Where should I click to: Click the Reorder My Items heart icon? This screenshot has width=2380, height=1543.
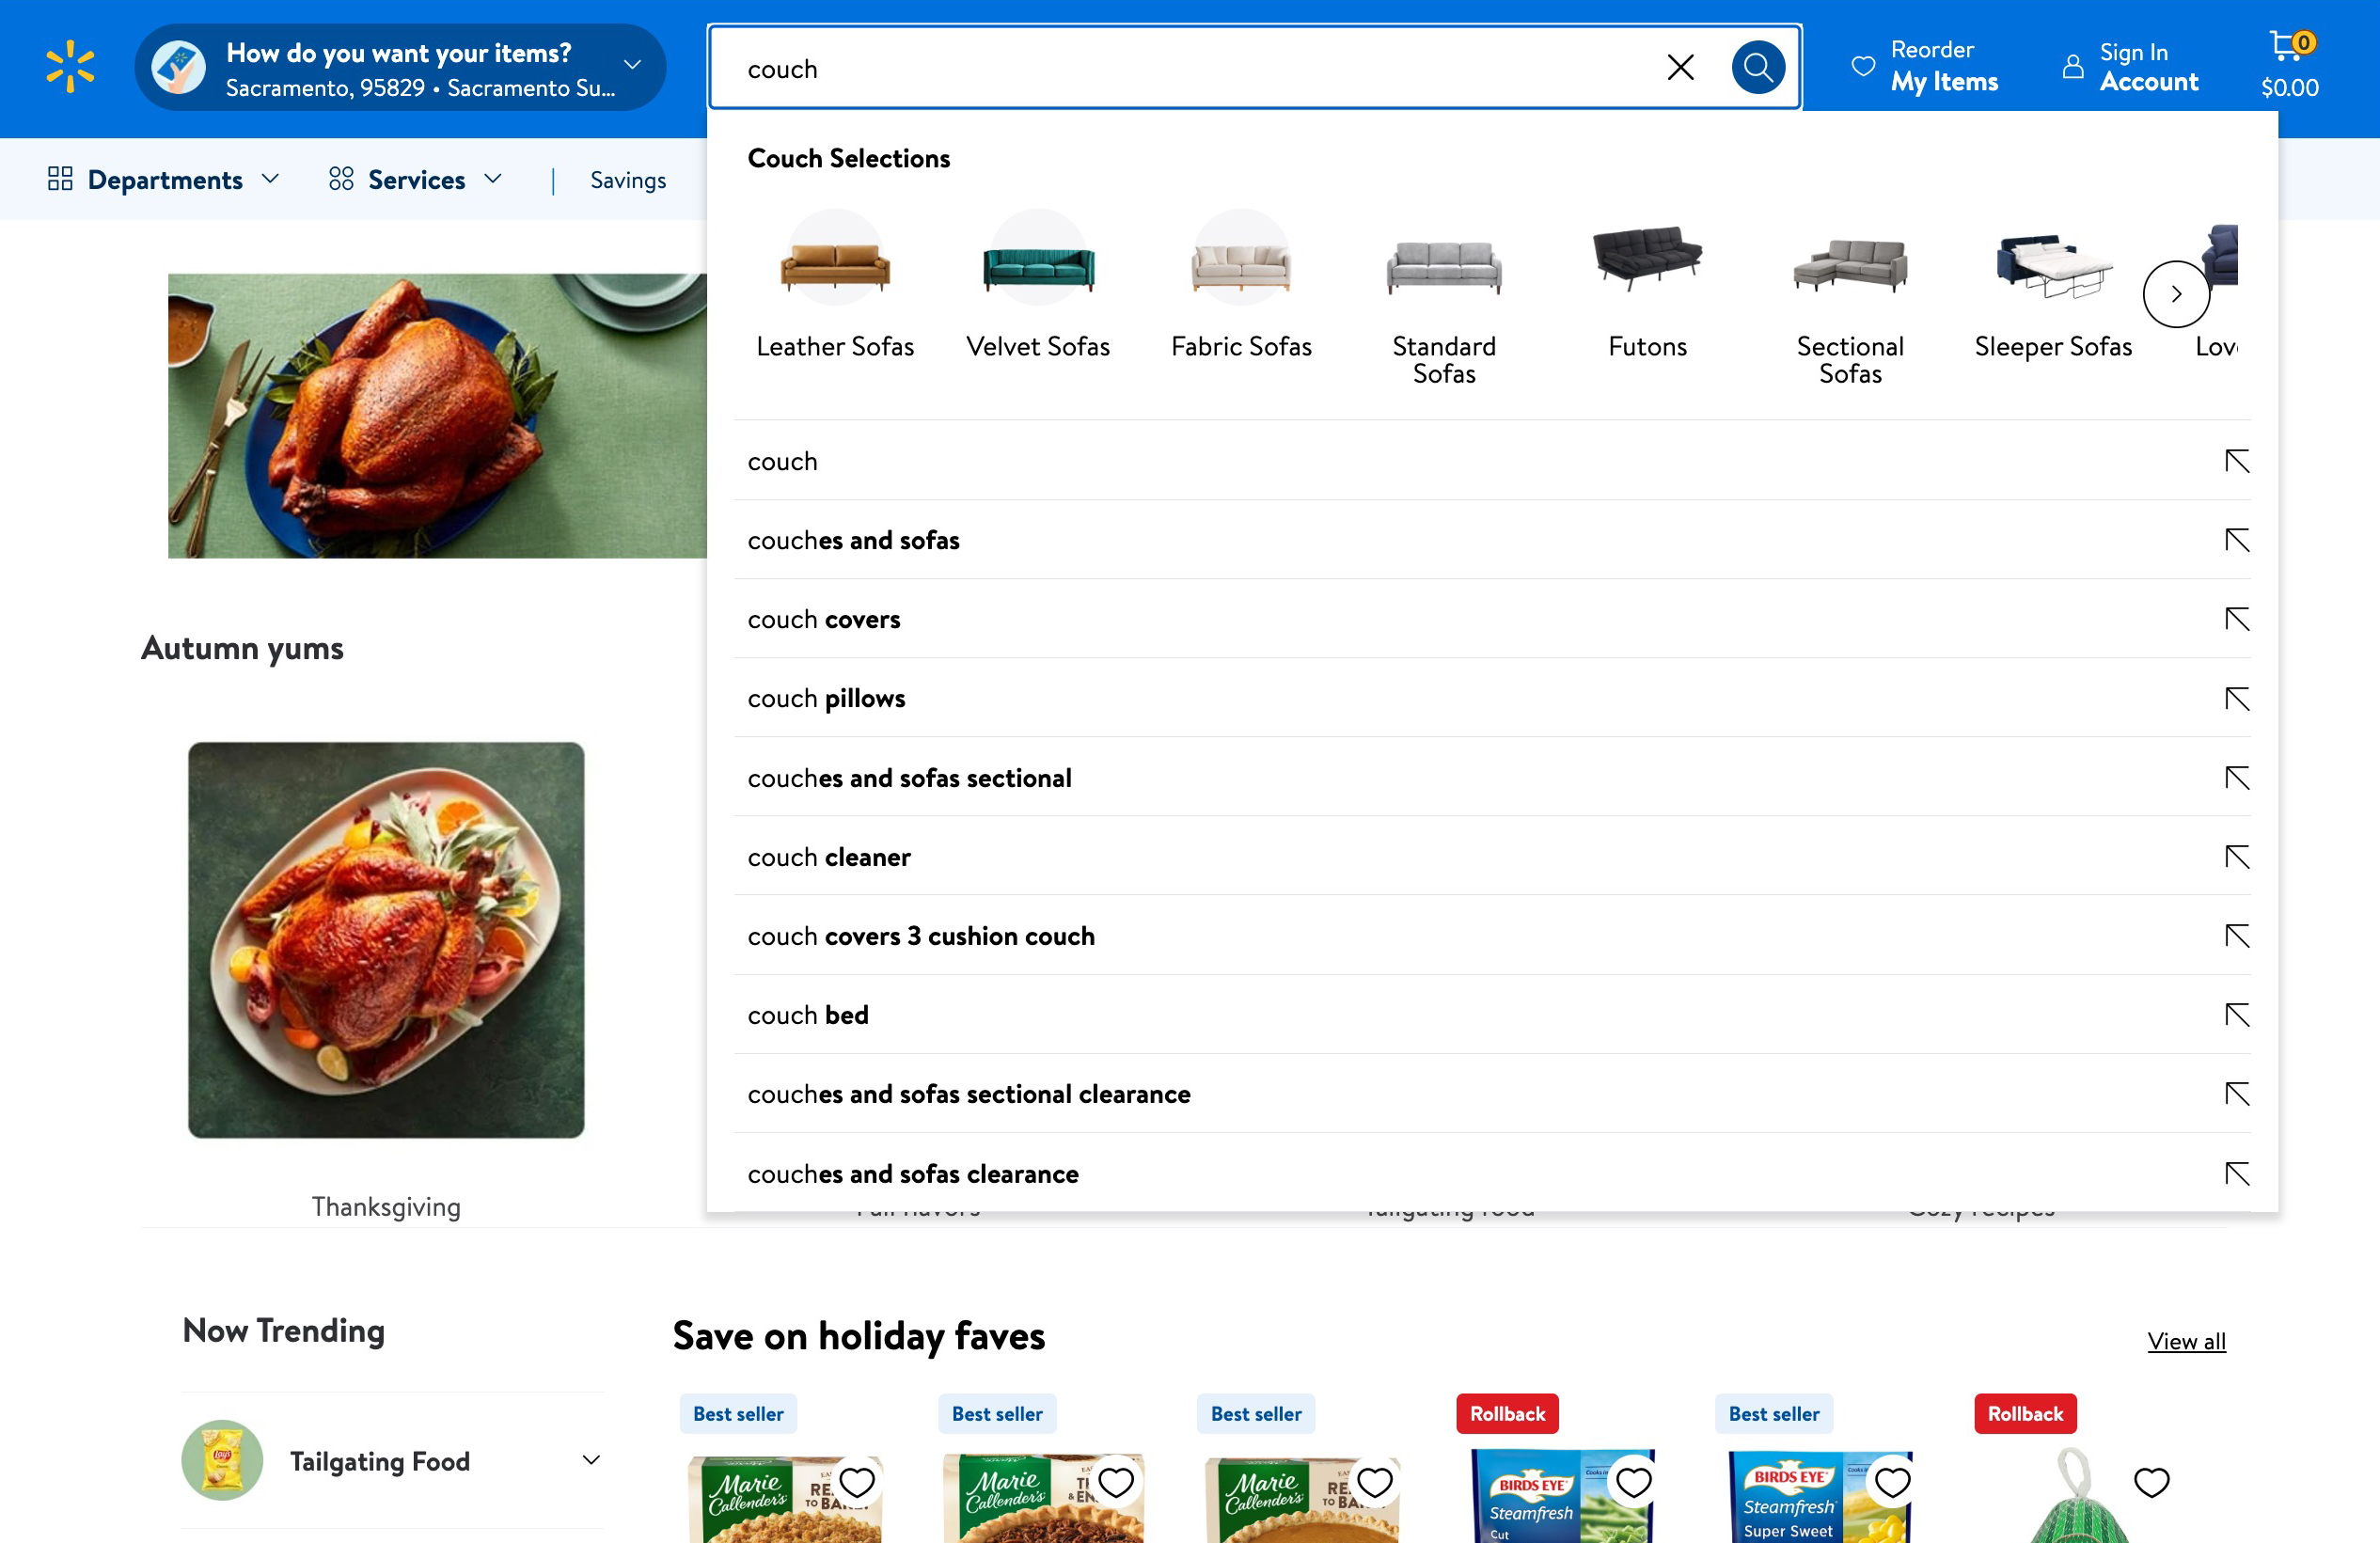tap(1865, 66)
